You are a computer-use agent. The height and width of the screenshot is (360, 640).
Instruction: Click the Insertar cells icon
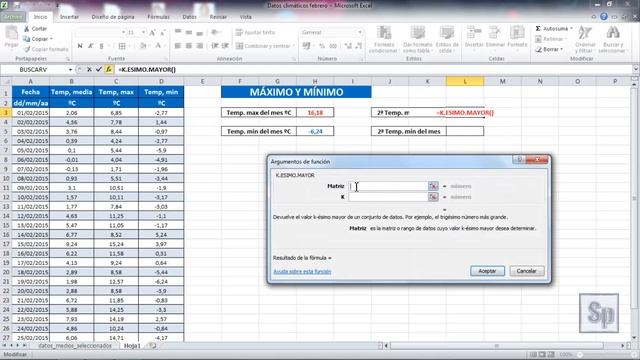(474, 33)
